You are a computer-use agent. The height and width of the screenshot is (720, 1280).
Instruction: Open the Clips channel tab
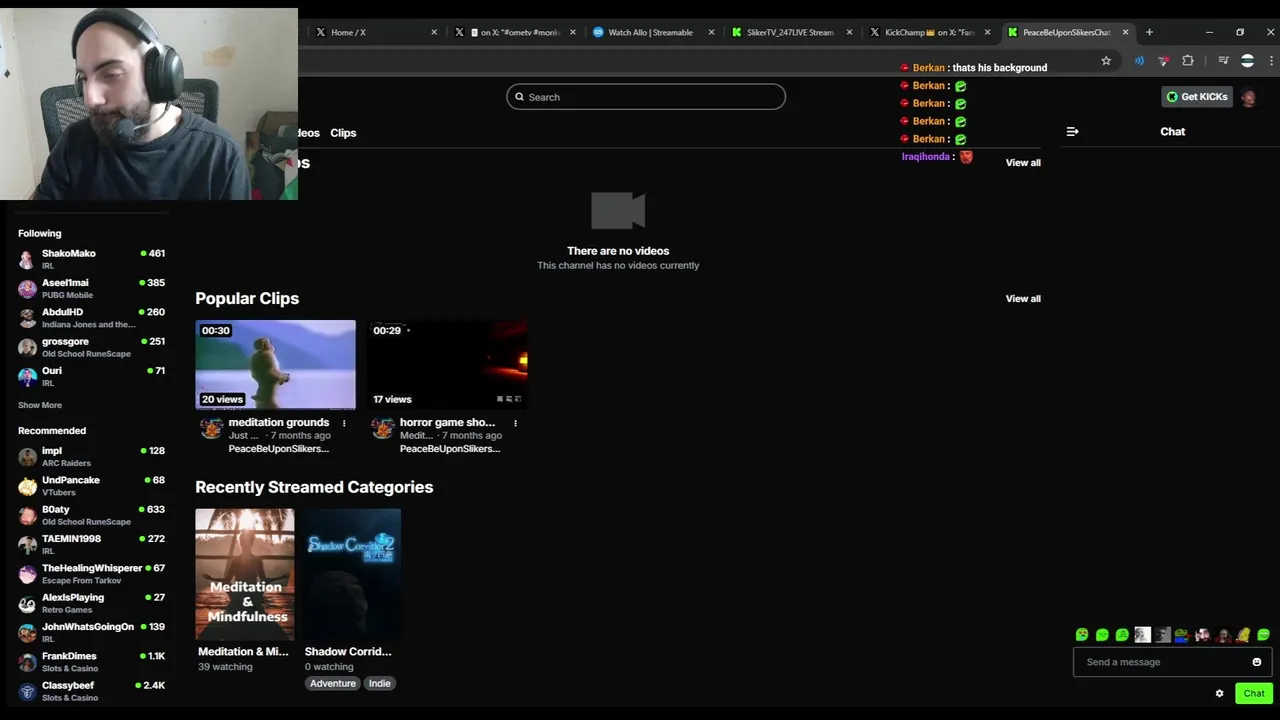(x=343, y=132)
